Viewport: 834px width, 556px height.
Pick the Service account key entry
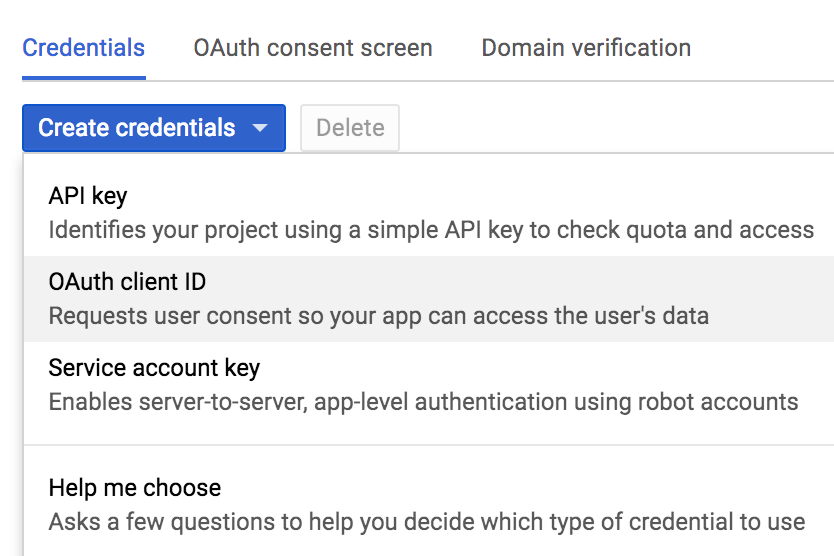(x=429, y=385)
